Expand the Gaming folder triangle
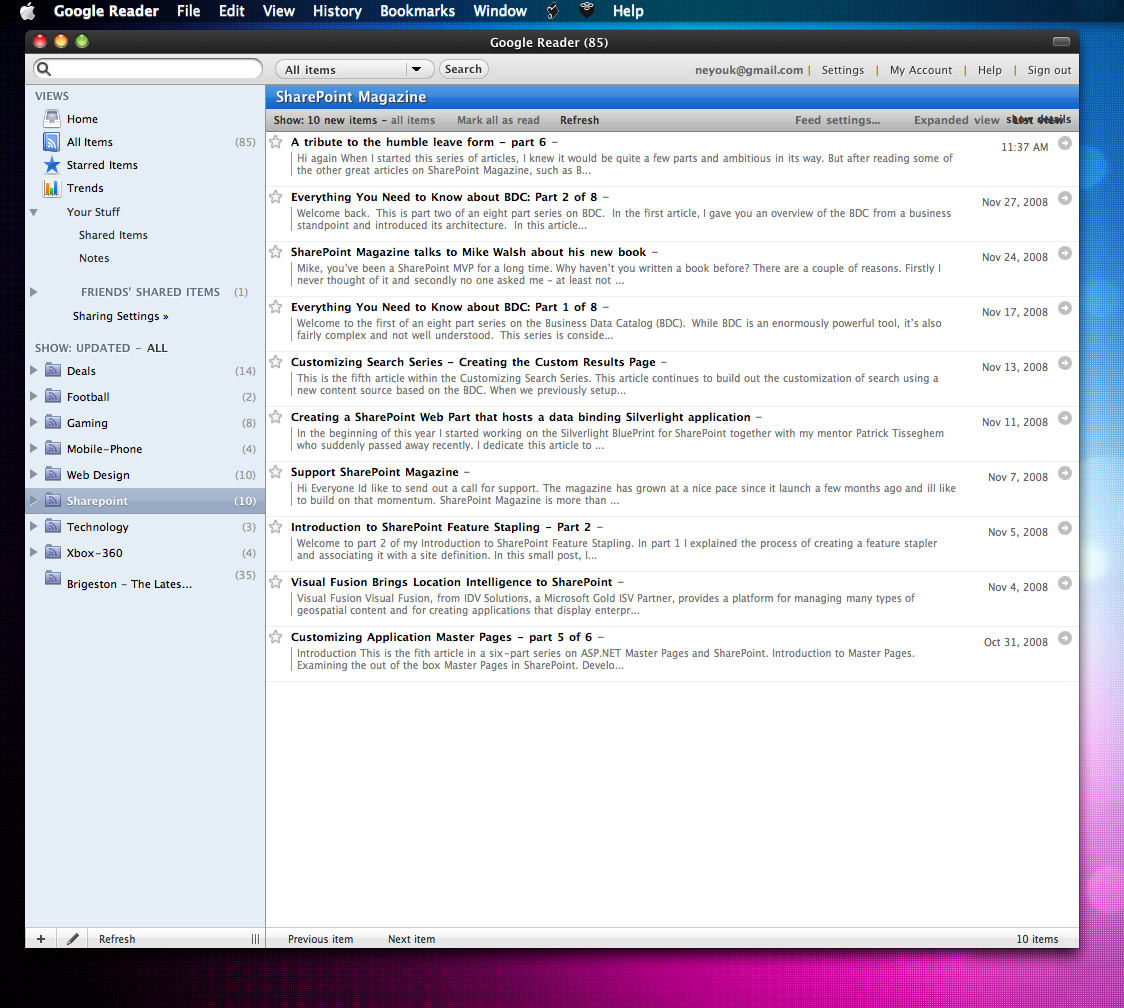 pos(33,422)
